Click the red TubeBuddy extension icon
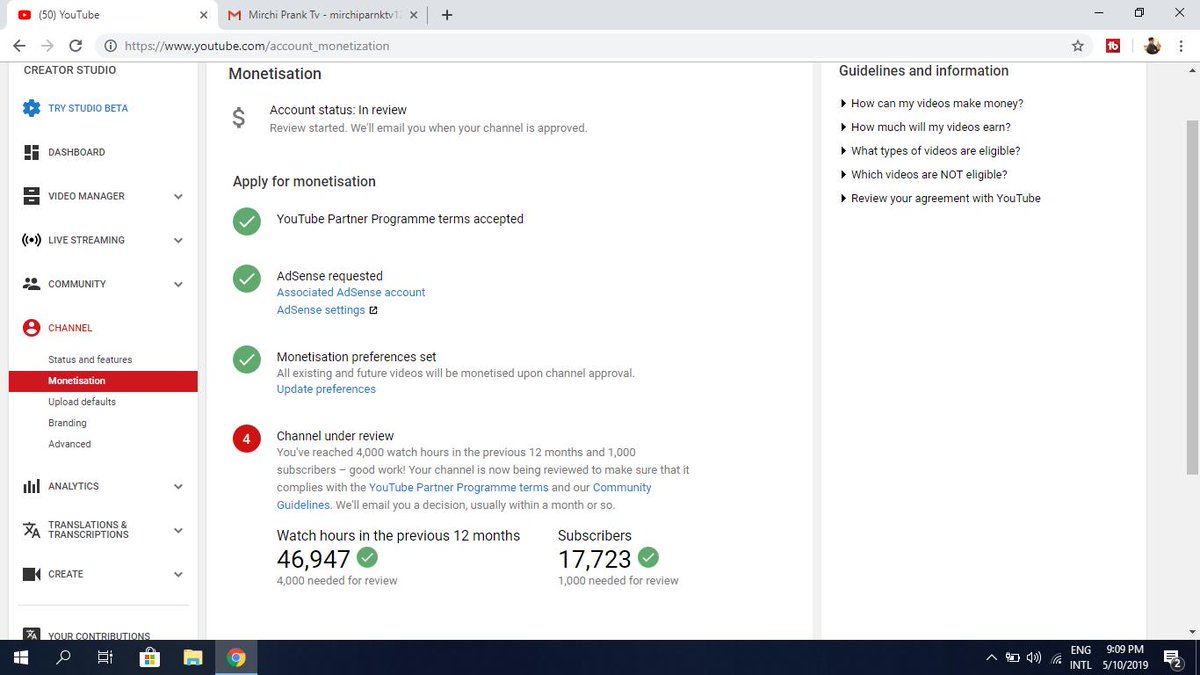The height and width of the screenshot is (675, 1200). click(1113, 46)
